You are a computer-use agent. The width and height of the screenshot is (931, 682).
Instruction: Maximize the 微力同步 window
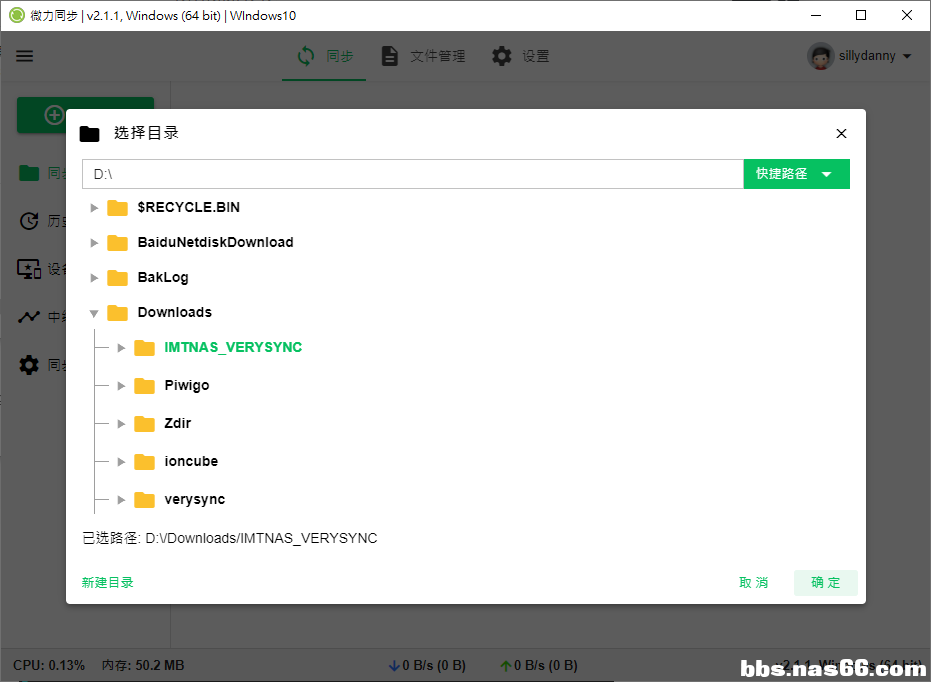click(861, 15)
